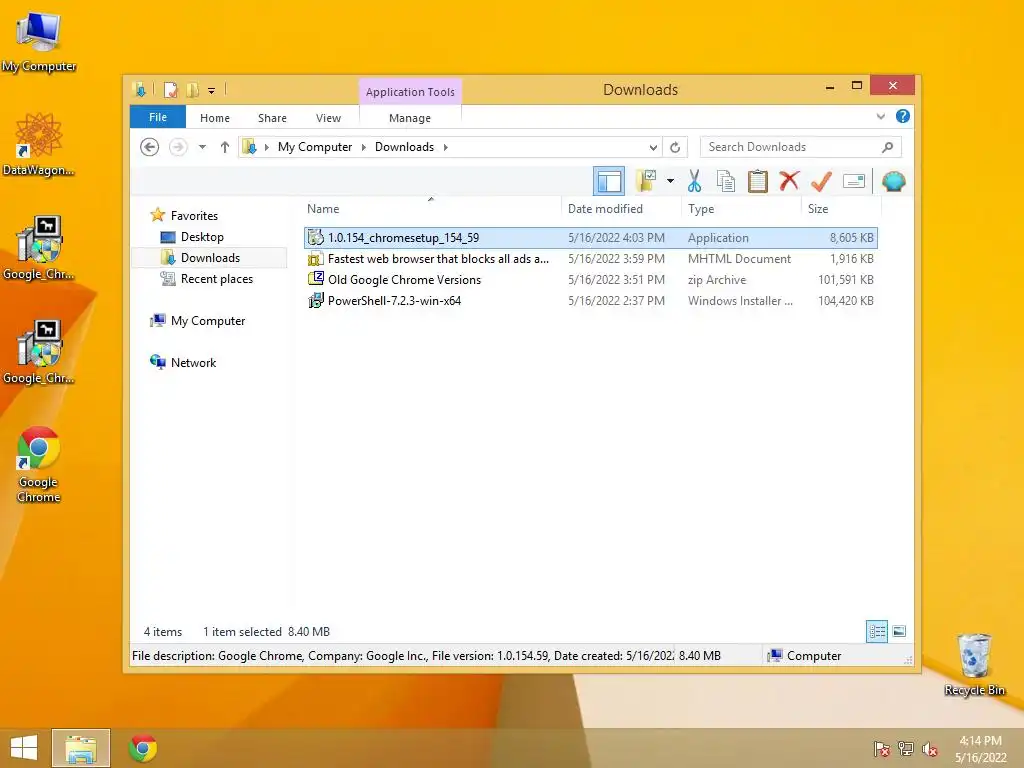Select Desktop in the navigation pane

tap(192, 236)
